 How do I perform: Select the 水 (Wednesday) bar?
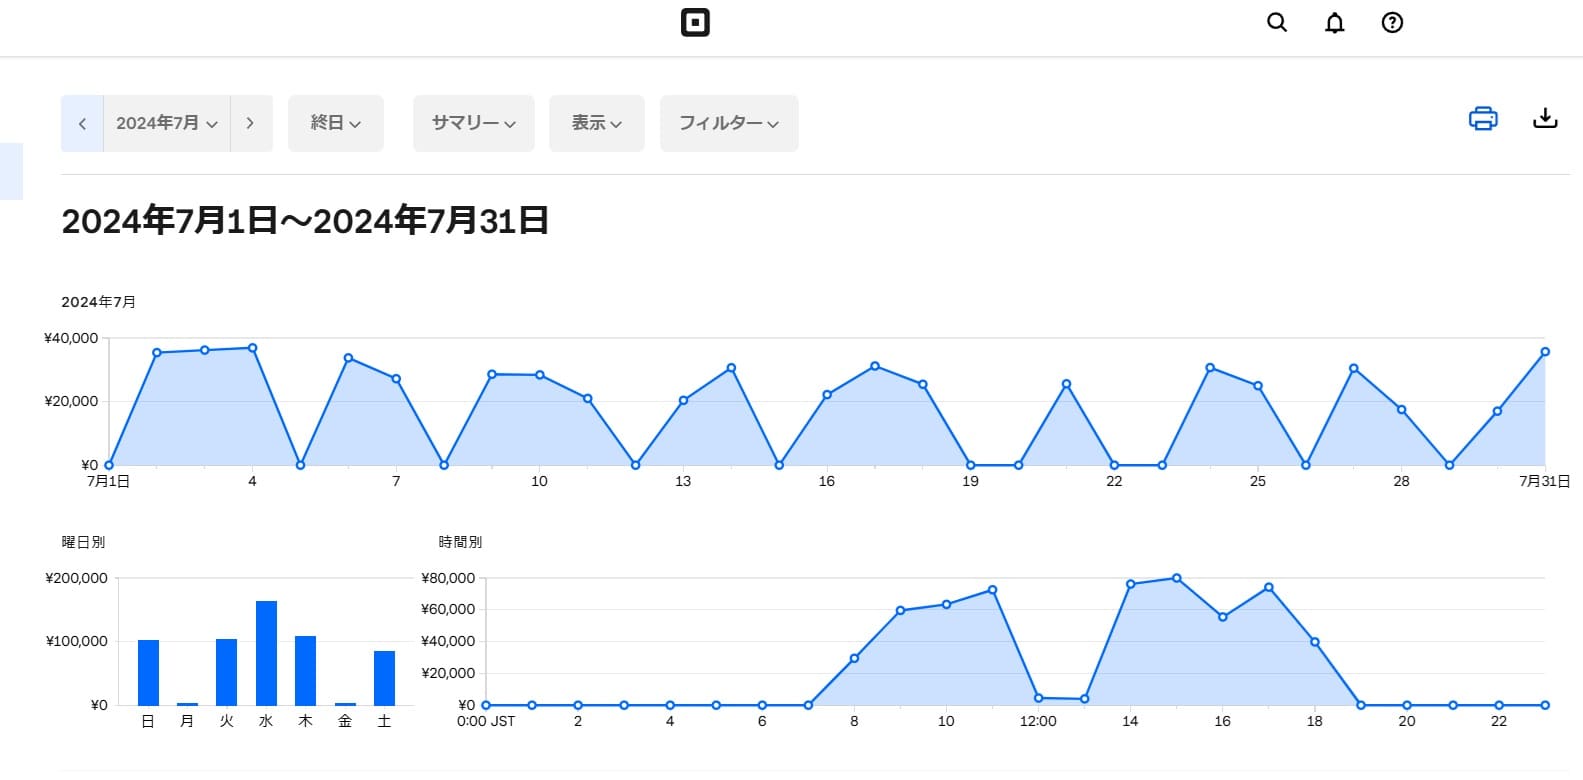(x=266, y=653)
